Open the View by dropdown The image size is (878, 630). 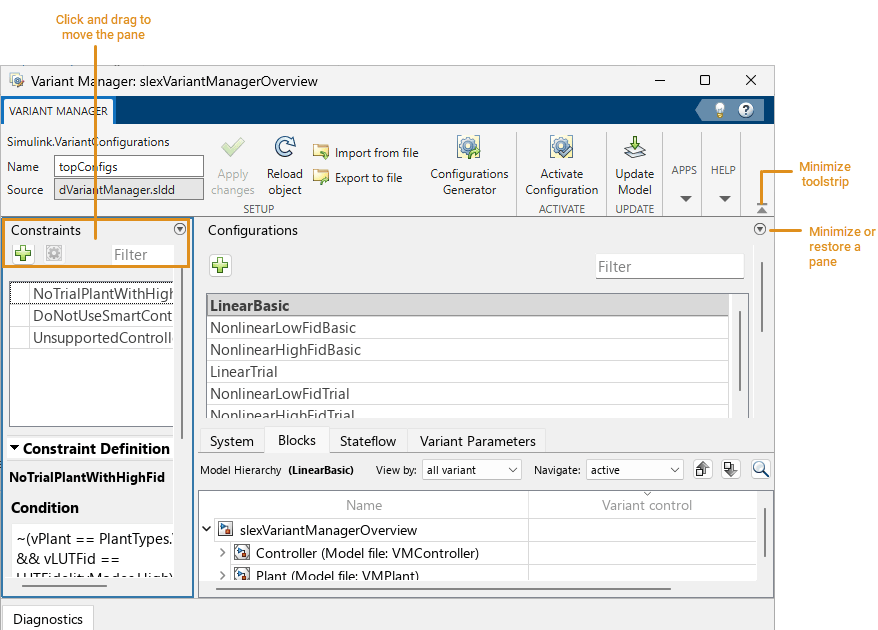(x=471, y=470)
